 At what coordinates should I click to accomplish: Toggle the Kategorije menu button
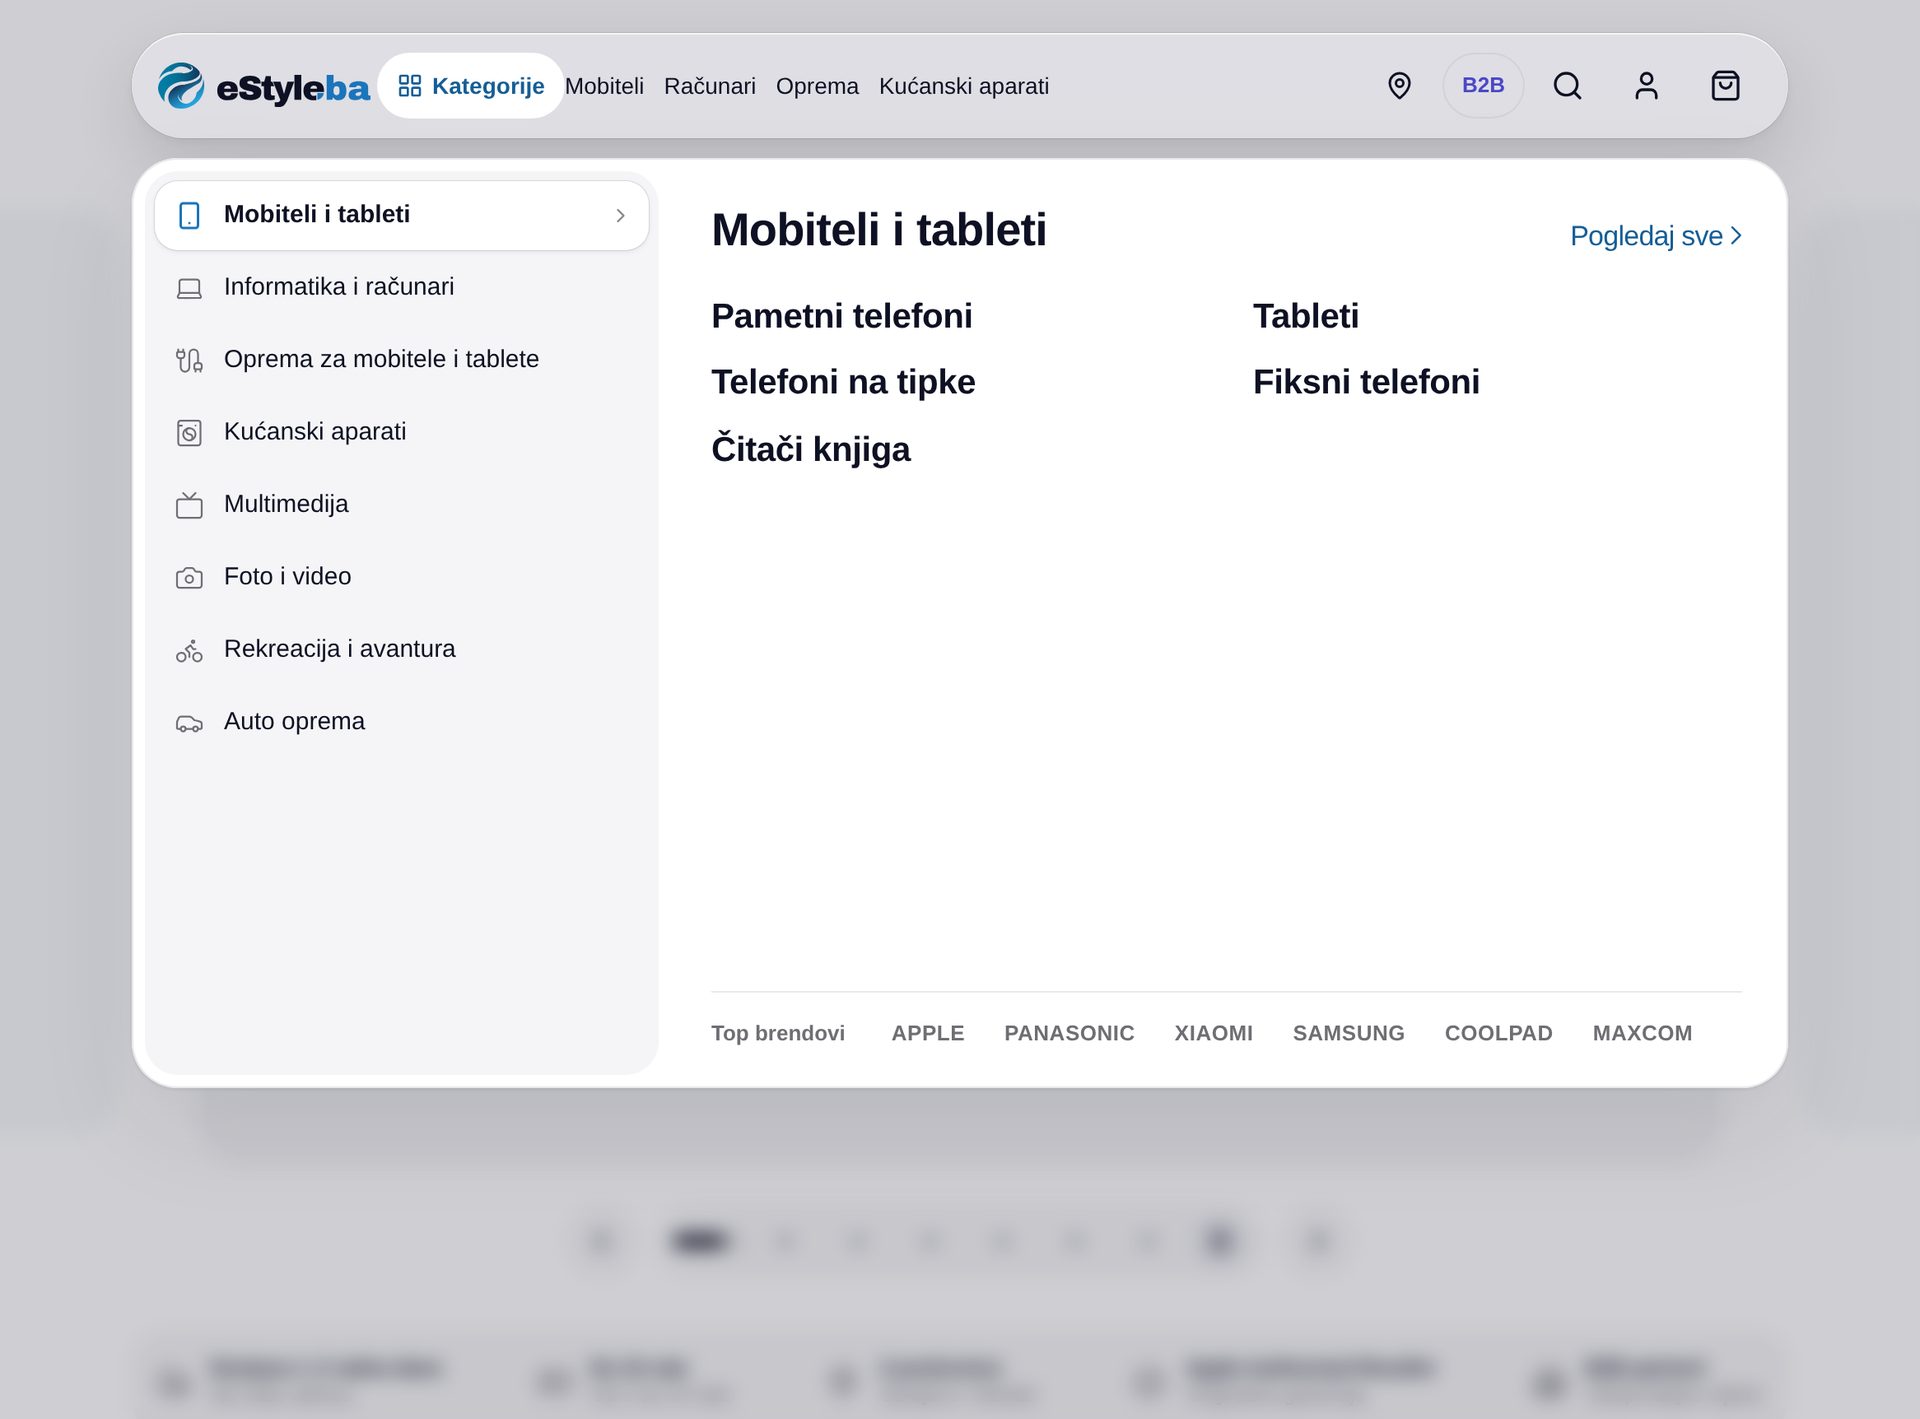[x=471, y=86]
